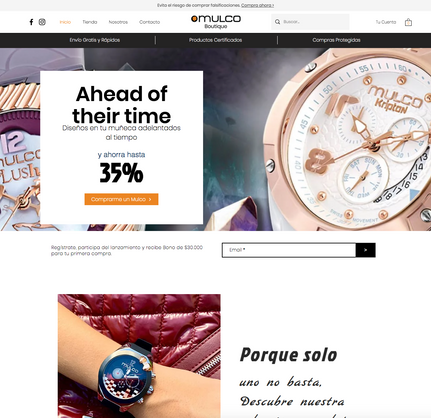Submit email with the arrow button
431x418 pixels.
pyautogui.click(x=366, y=250)
